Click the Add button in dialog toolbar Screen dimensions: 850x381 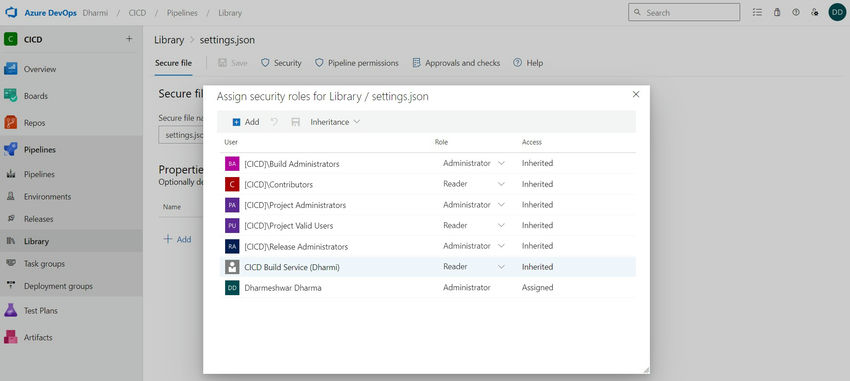point(246,122)
